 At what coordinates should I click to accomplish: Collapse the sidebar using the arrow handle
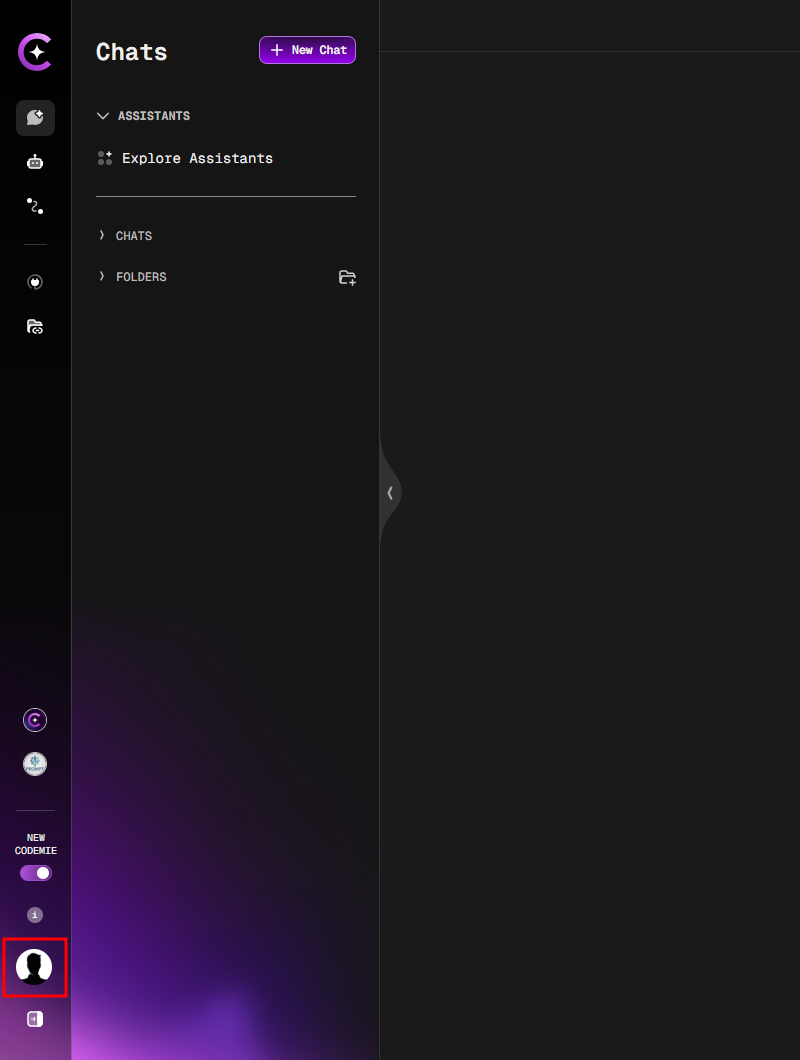tap(390, 492)
